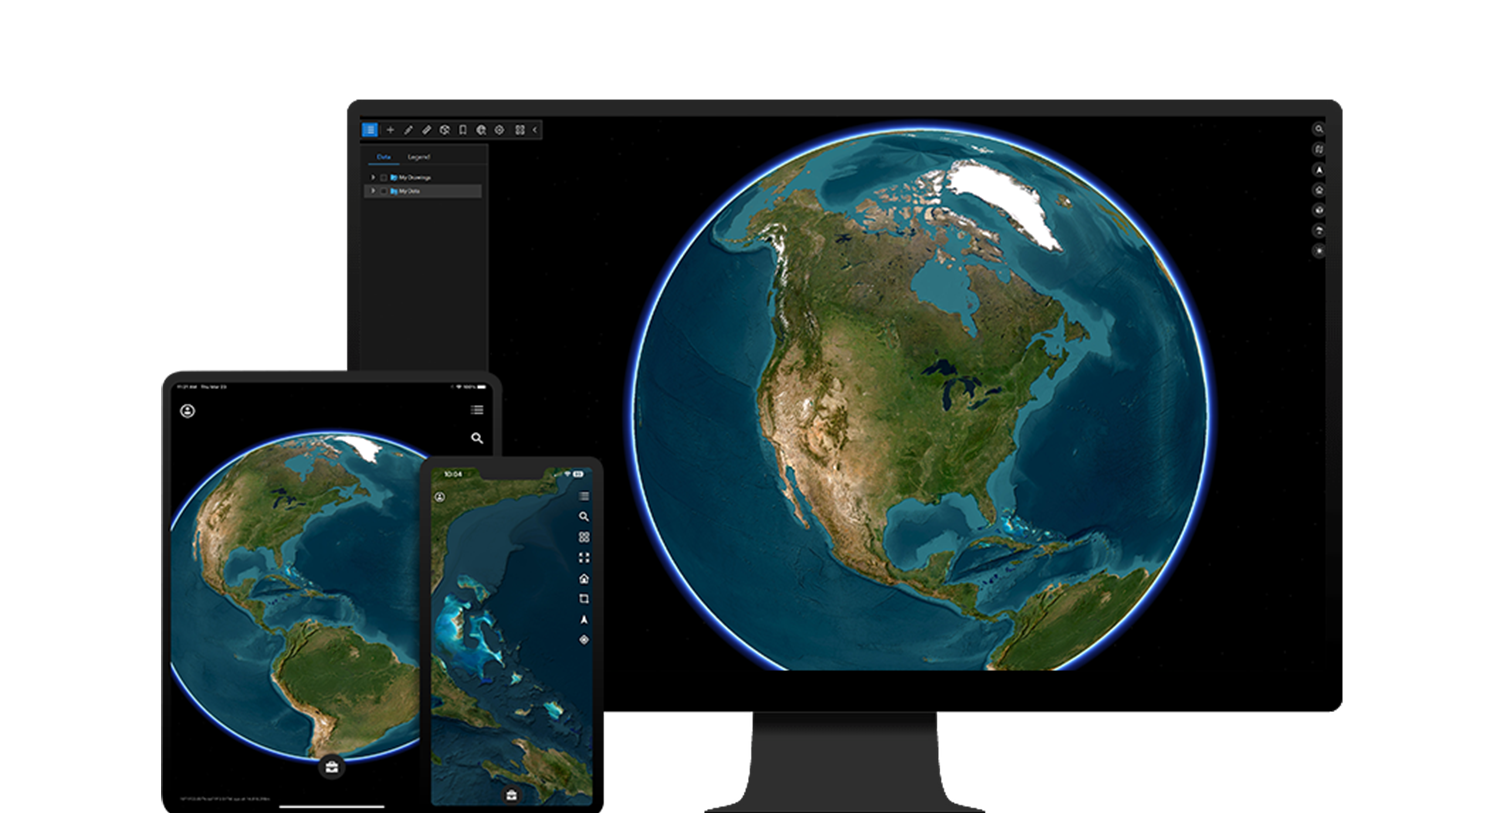Tap the search magnifier on the tablet screen
This screenshot has width=1511, height=813.
tap(476, 439)
